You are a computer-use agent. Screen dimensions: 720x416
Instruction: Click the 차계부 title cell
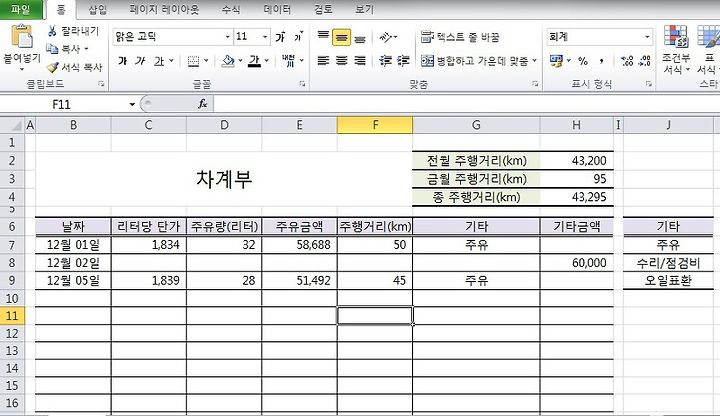pos(224,179)
